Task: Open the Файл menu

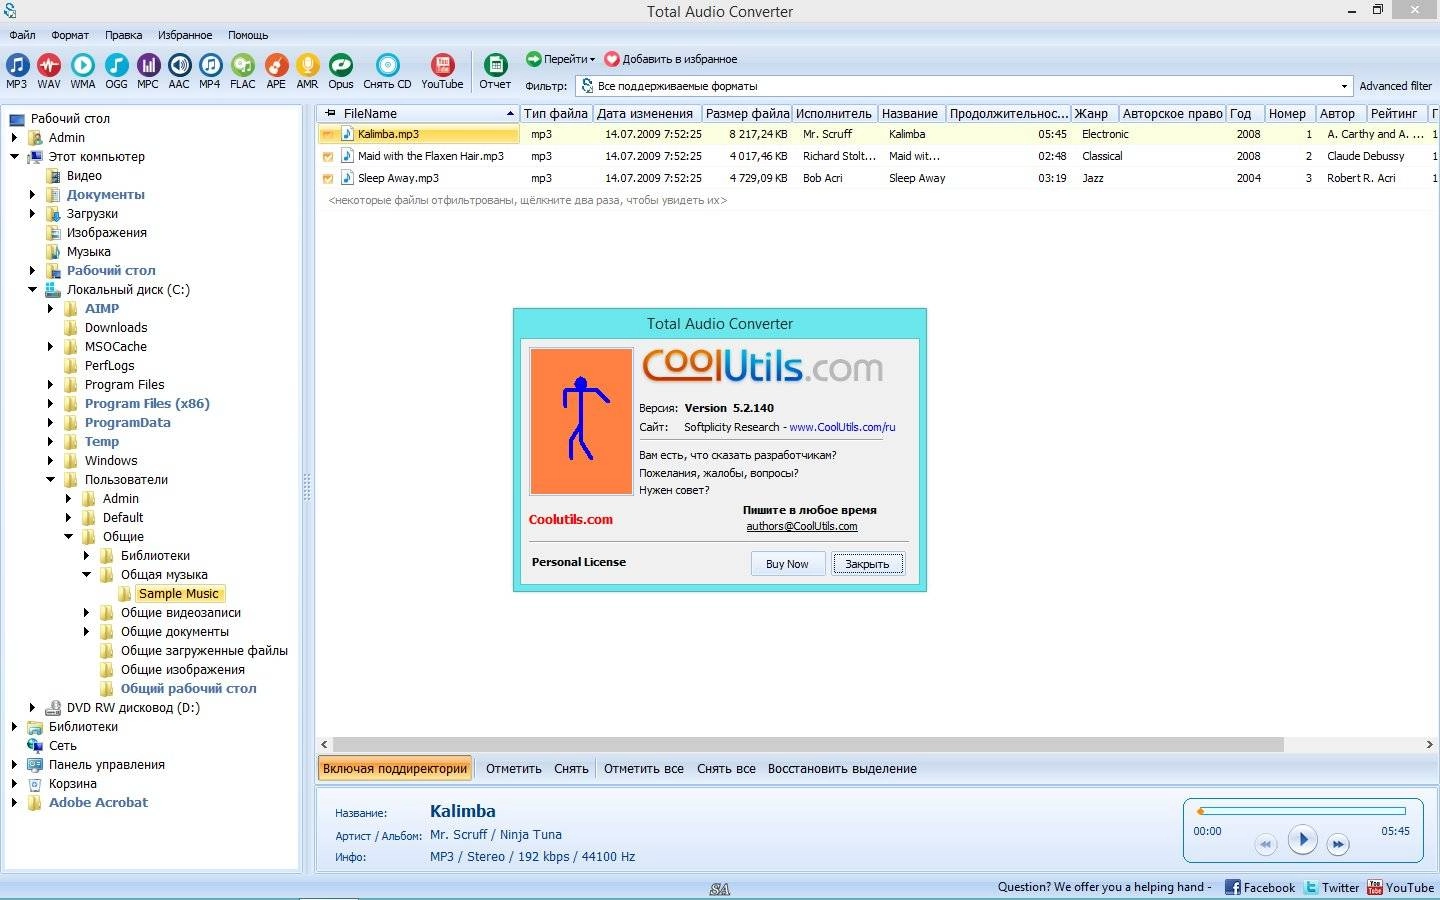Action: coord(22,35)
